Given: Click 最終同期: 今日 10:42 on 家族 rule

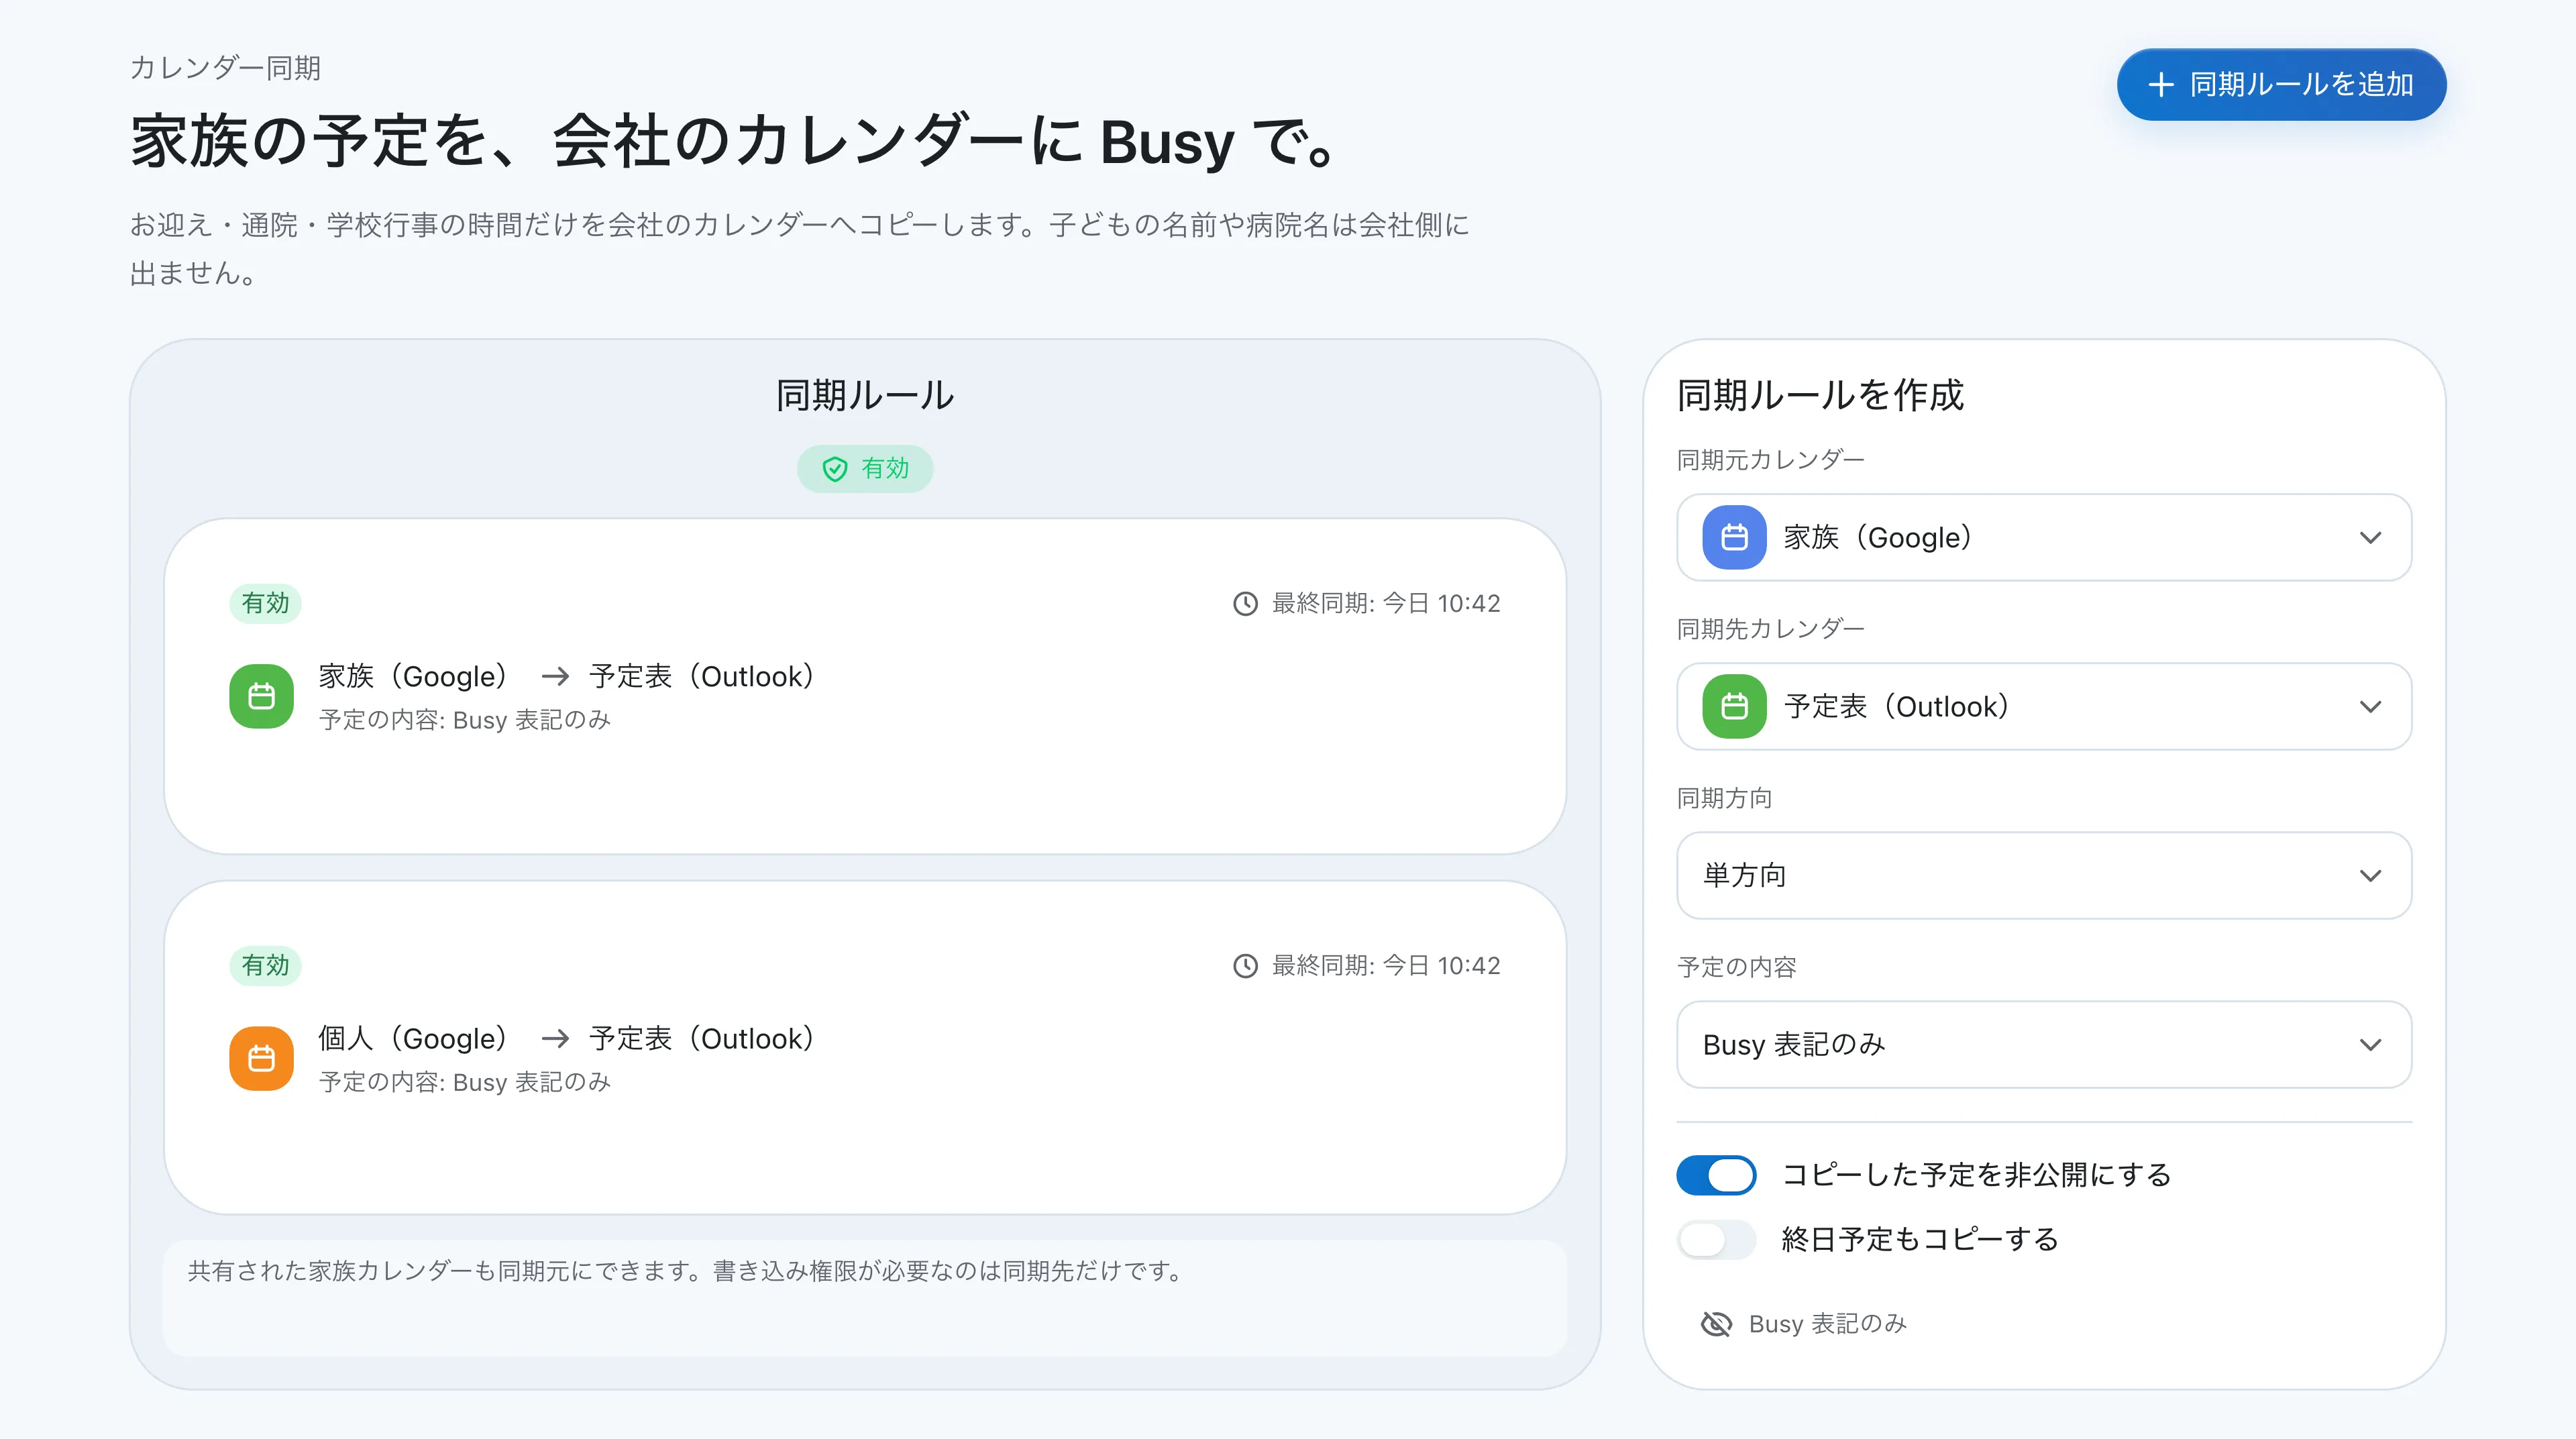Looking at the screenshot, I should click(x=1386, y=603).
